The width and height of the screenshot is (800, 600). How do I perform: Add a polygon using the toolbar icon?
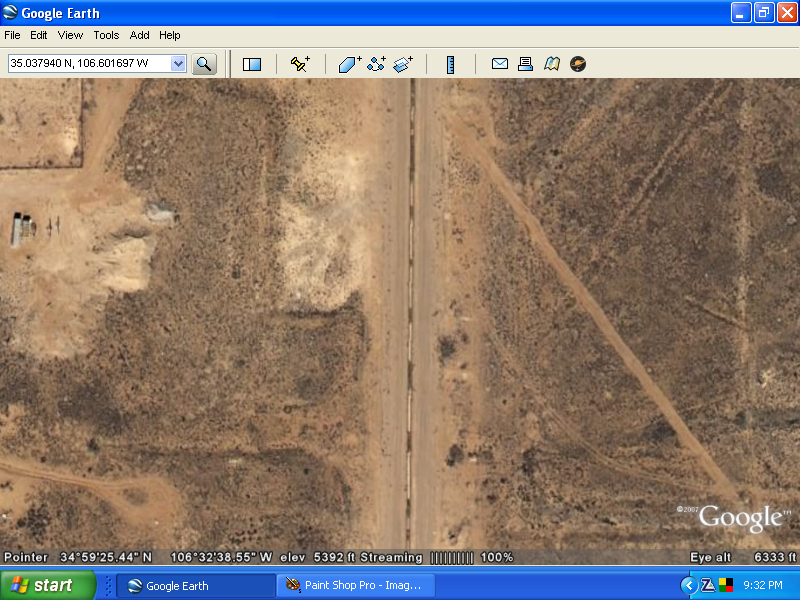350,64
